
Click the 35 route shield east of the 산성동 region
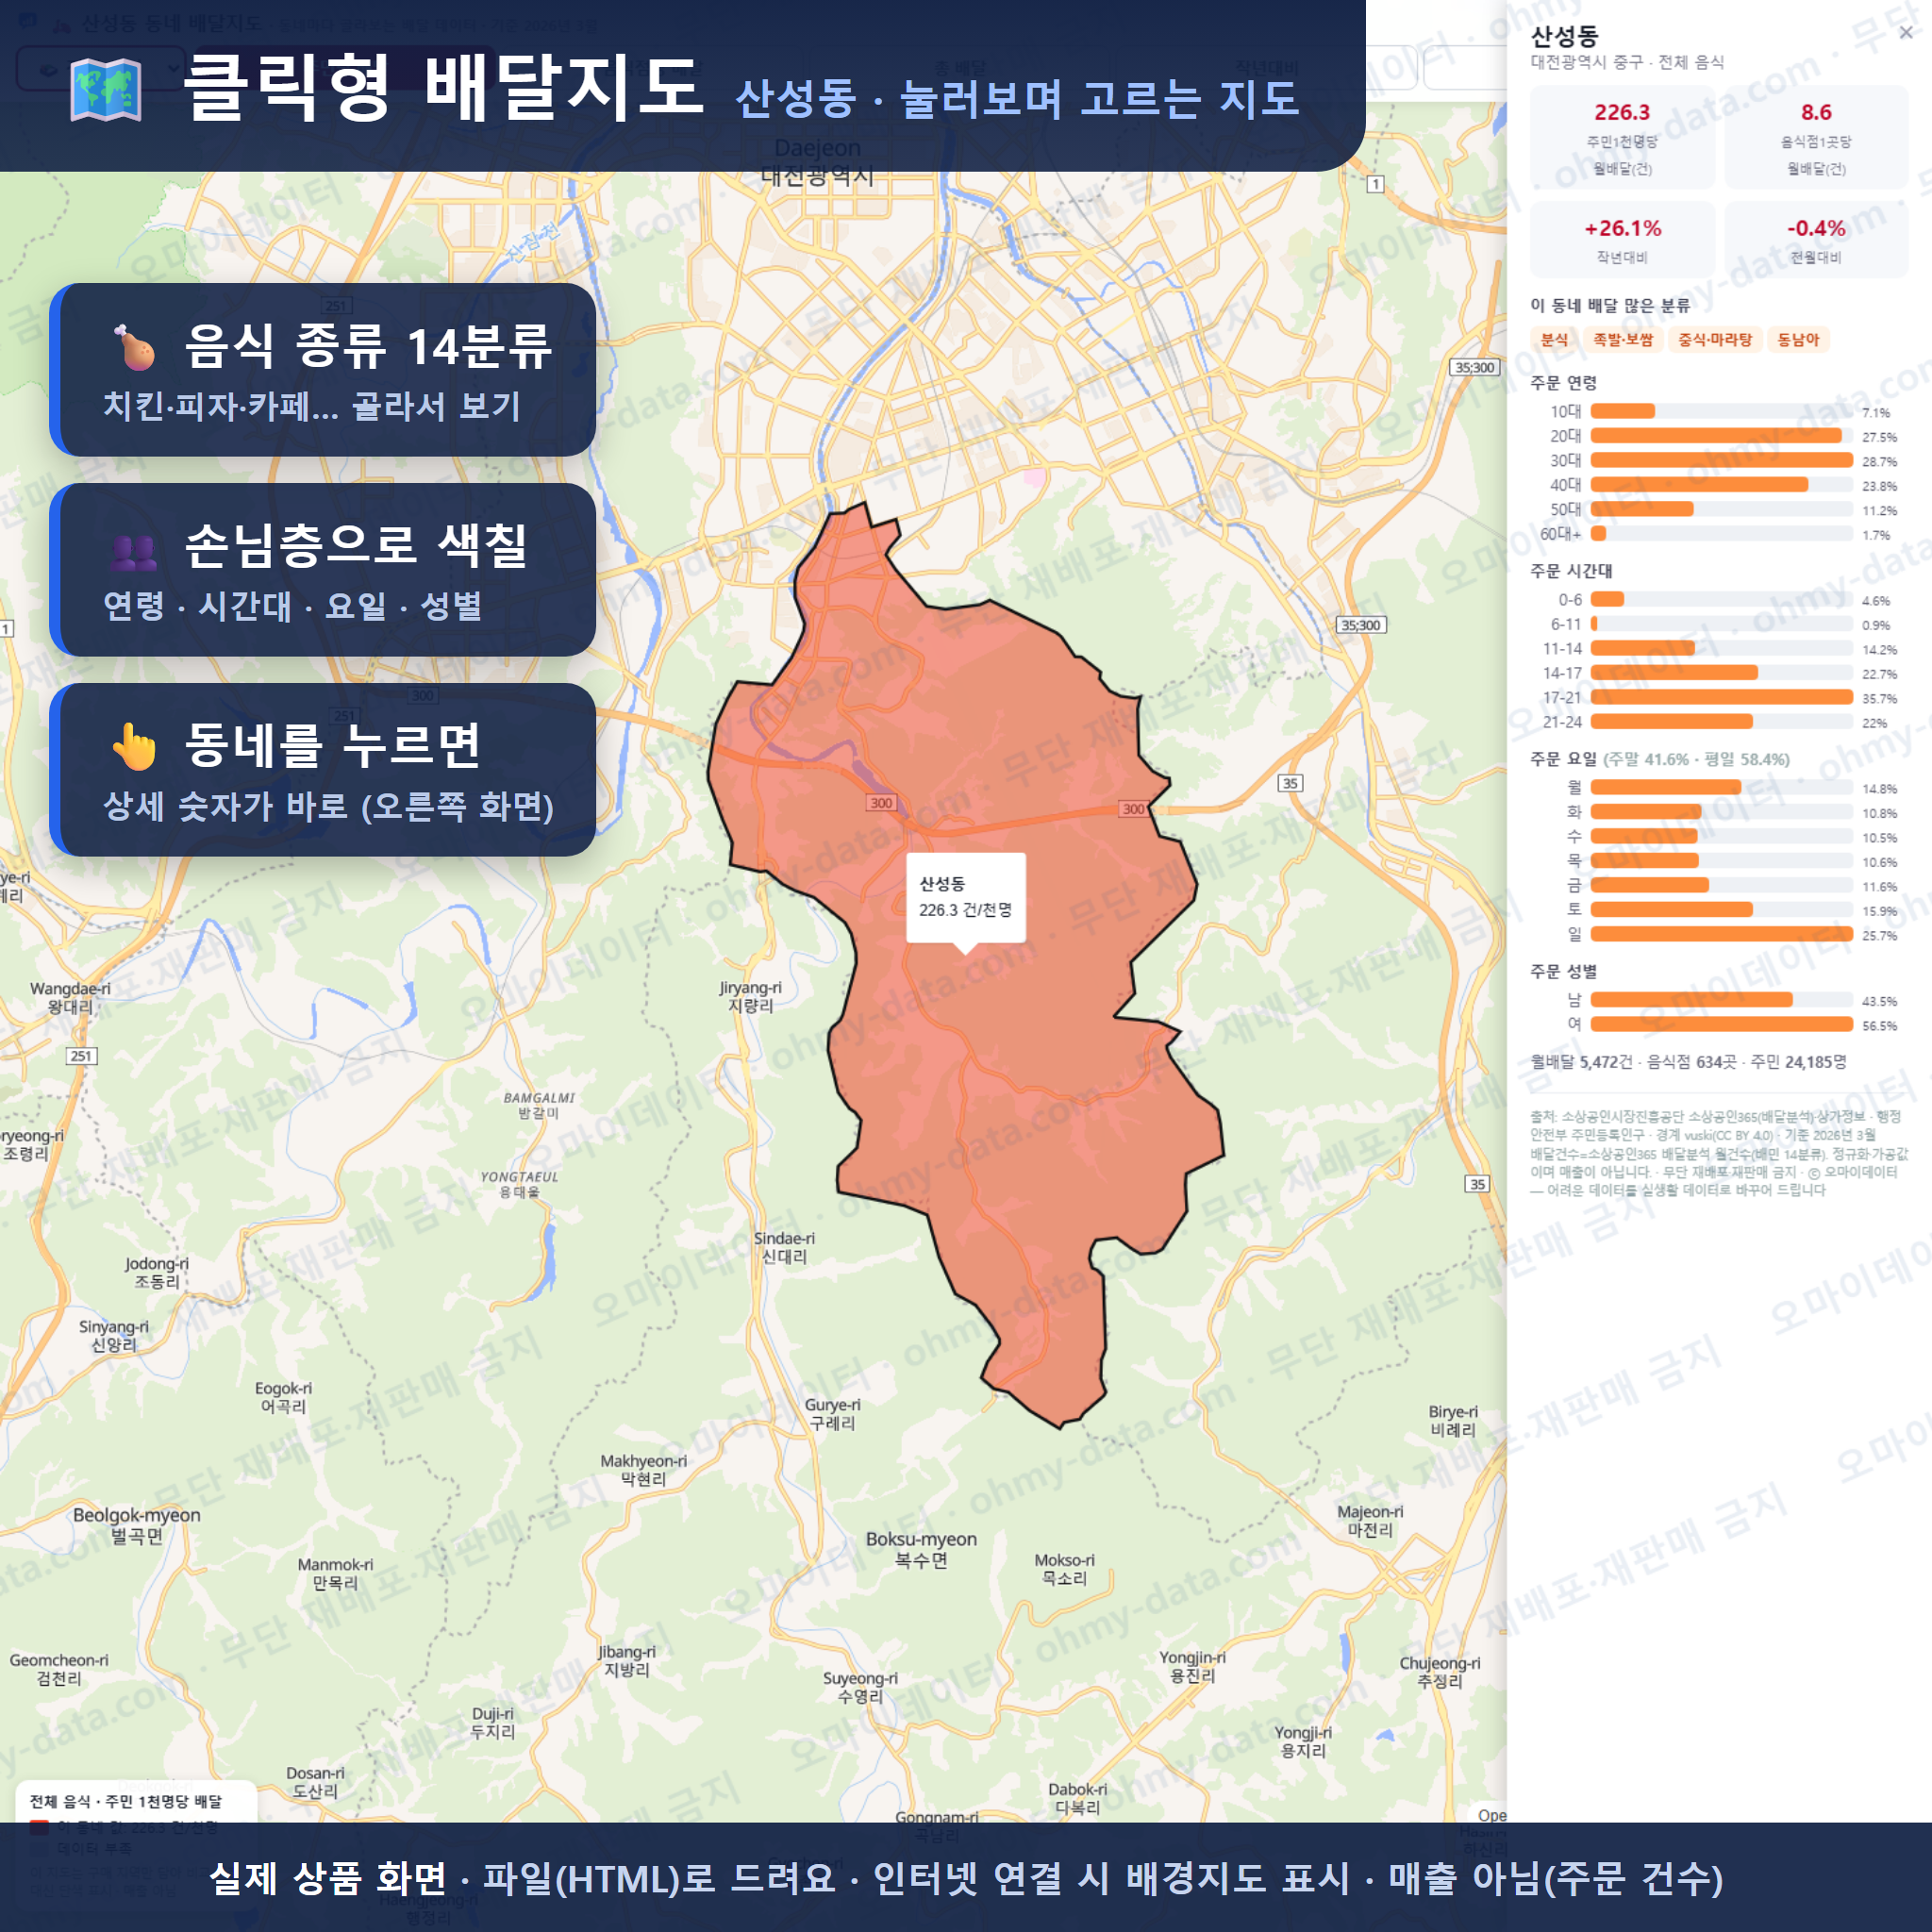click(x=1291, y=783)
